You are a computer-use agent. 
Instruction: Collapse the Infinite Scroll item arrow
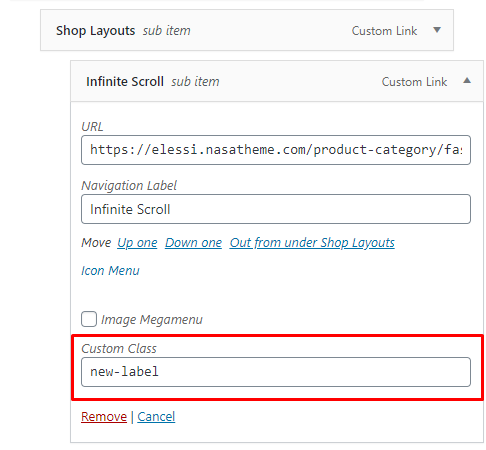coord(467,81)
